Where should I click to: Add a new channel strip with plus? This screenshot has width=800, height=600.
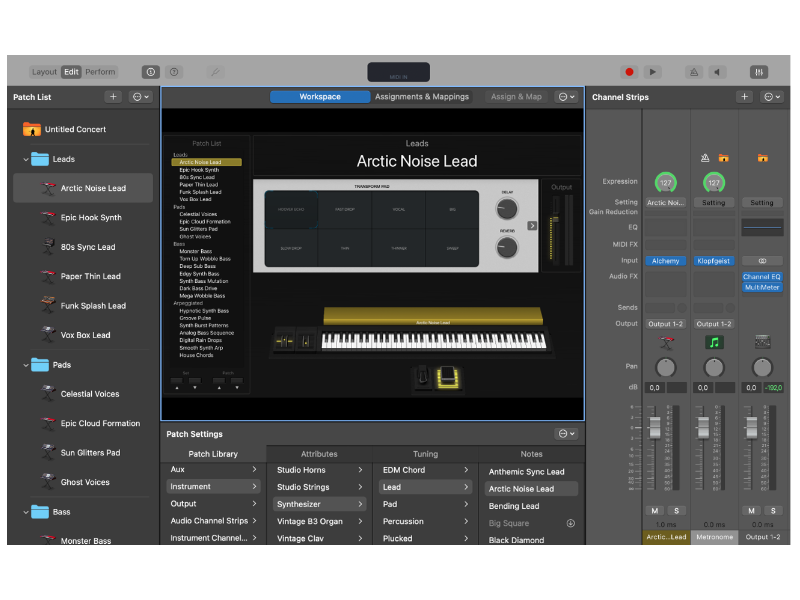point(744,96)
